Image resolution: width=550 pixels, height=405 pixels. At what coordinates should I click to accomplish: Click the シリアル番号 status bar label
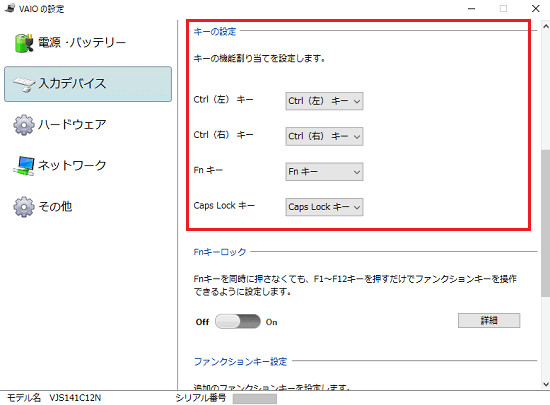click(201, 398)
